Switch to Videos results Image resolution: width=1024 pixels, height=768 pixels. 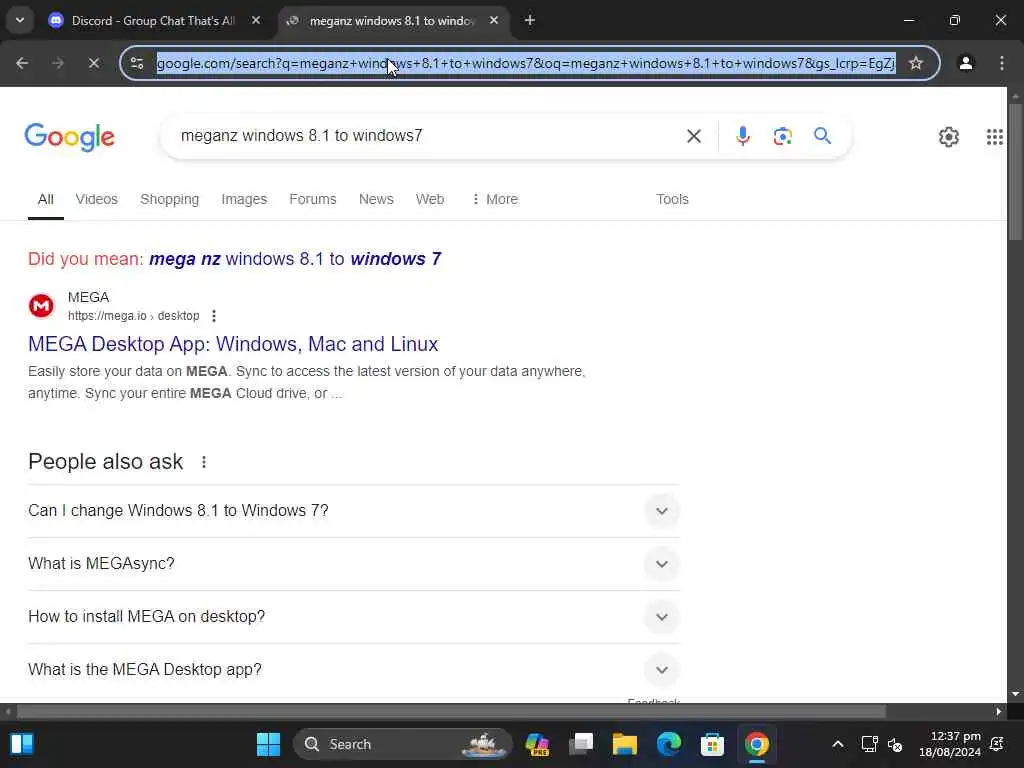[x=97, y=199]
